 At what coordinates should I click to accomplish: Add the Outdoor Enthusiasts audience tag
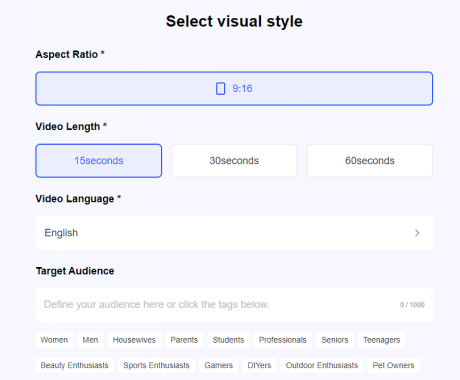(x=322, y=365)
